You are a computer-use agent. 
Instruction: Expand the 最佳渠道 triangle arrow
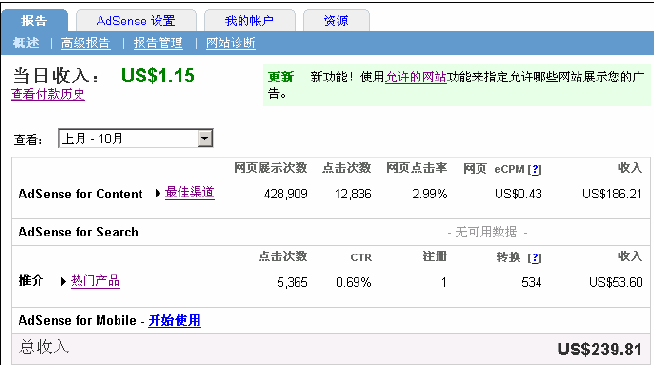158,193
